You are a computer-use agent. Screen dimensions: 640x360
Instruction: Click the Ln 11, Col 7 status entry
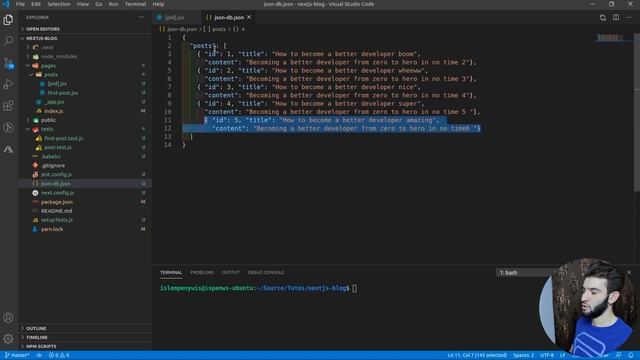coord(477,355)
